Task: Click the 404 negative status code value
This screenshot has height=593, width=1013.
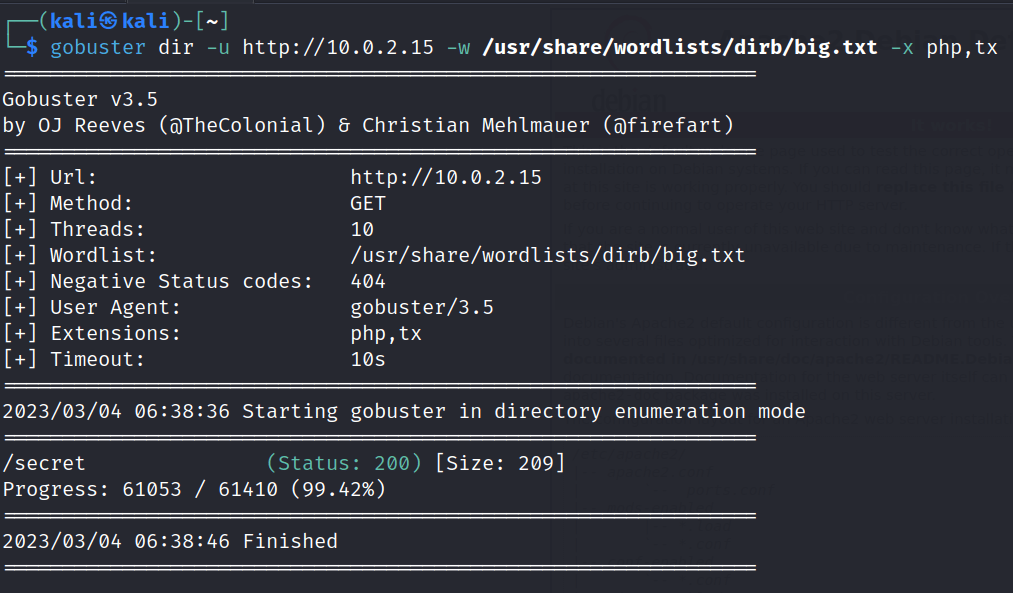Action: pos(368,281)
